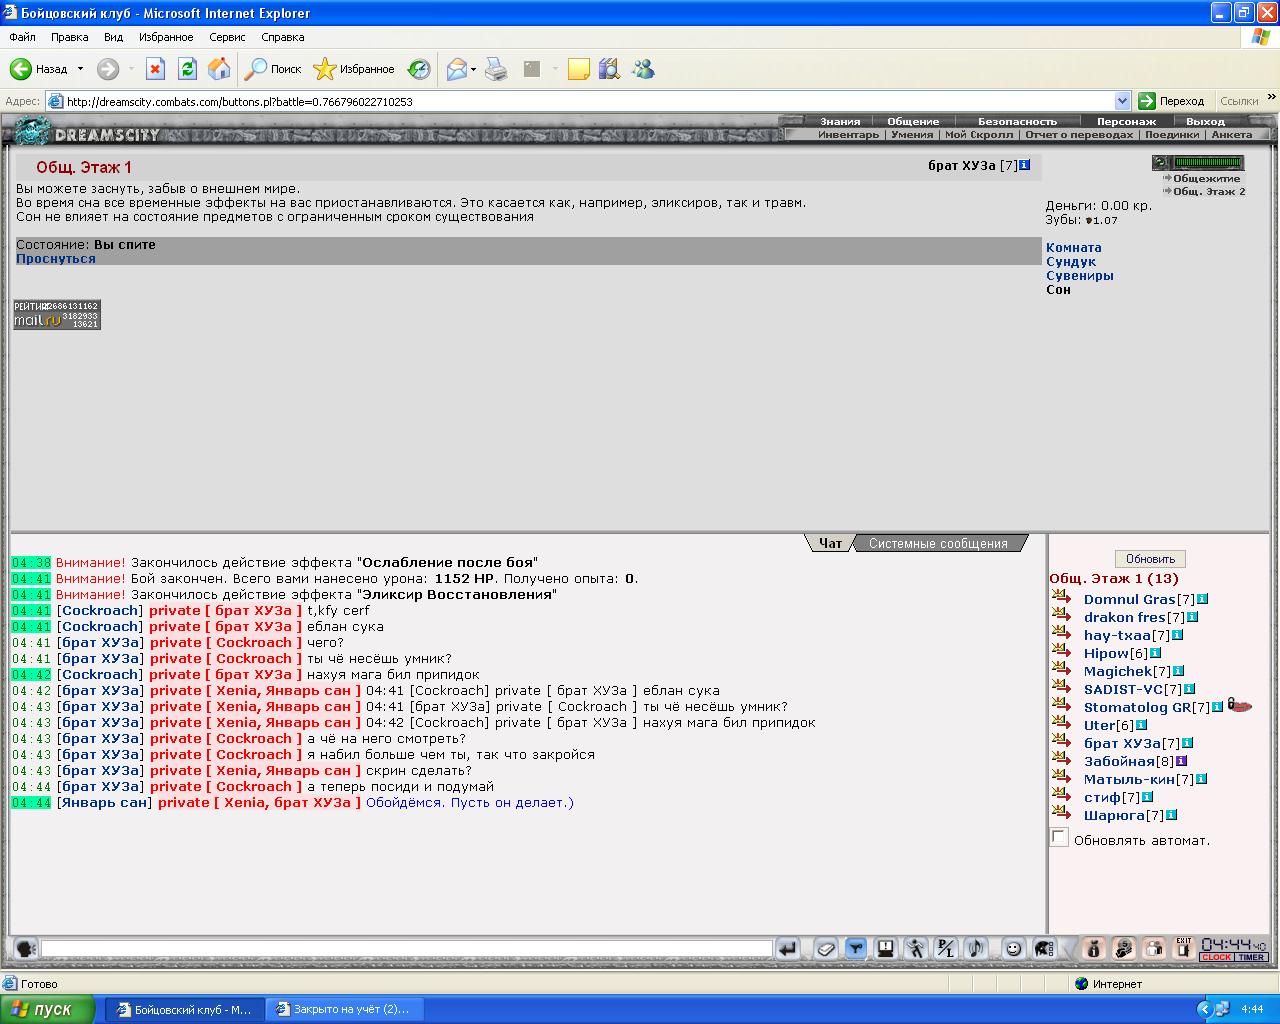Go to Комната link
This screenshot has width=1280, height=1024.
click(1074, 247)
